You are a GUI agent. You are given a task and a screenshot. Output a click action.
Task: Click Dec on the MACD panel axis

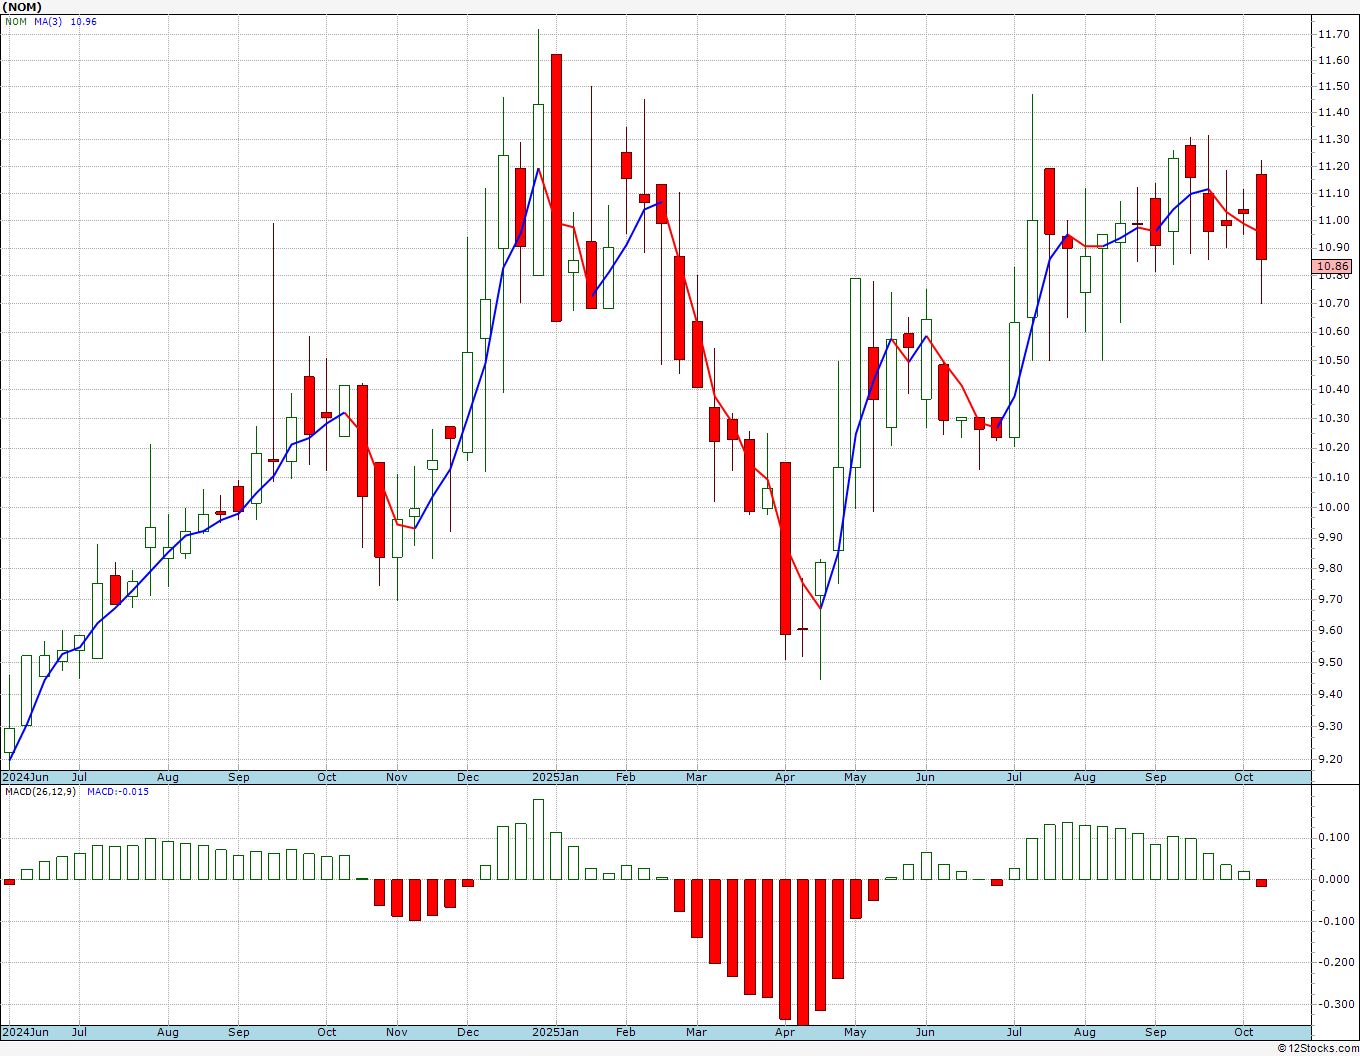click(468, 1032)
